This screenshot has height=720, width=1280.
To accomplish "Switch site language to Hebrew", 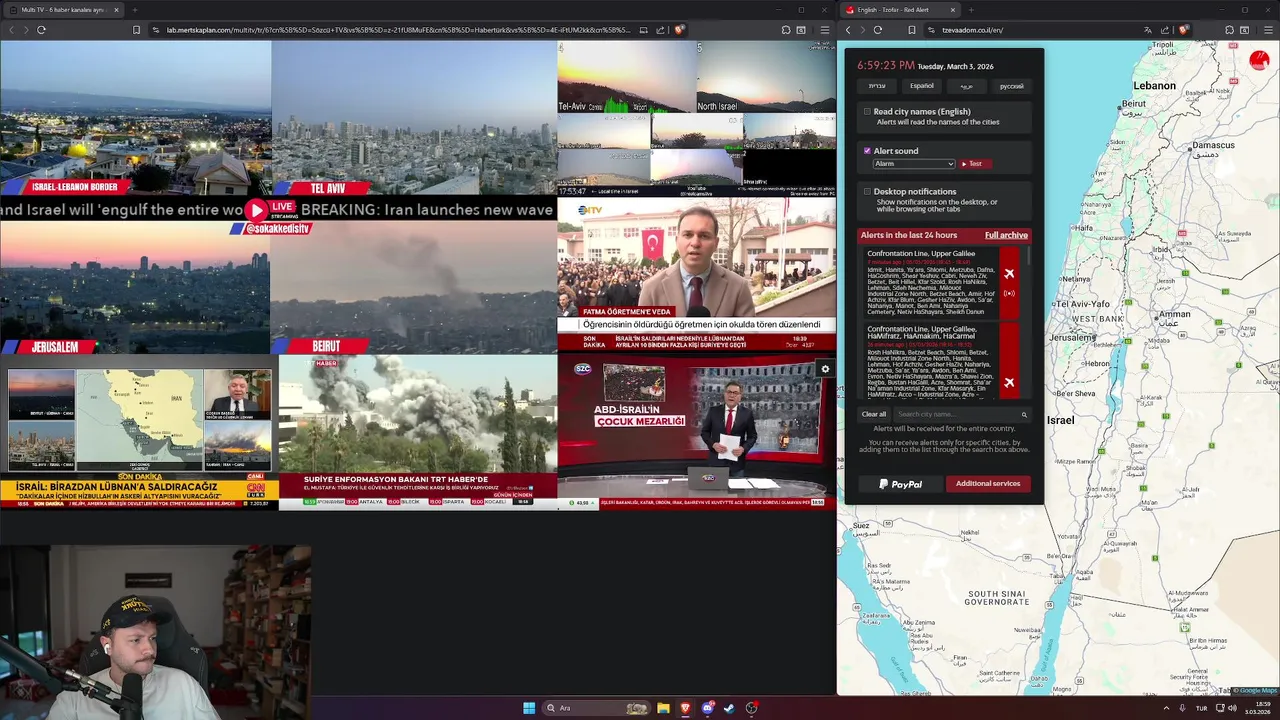I will 877,86.
